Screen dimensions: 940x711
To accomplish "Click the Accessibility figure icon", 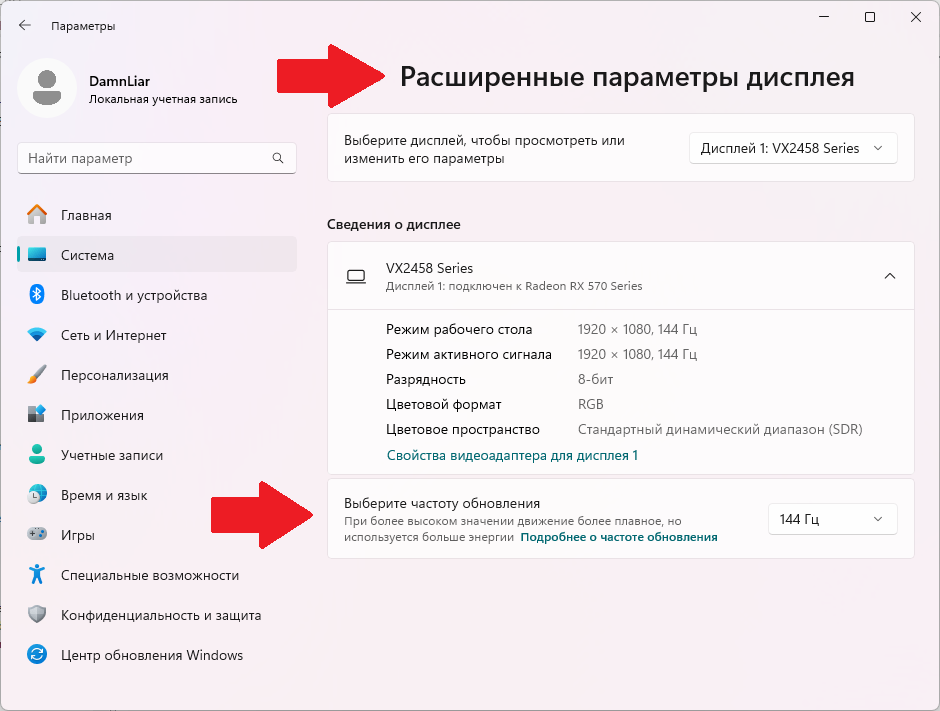I will tap(37, 575).
